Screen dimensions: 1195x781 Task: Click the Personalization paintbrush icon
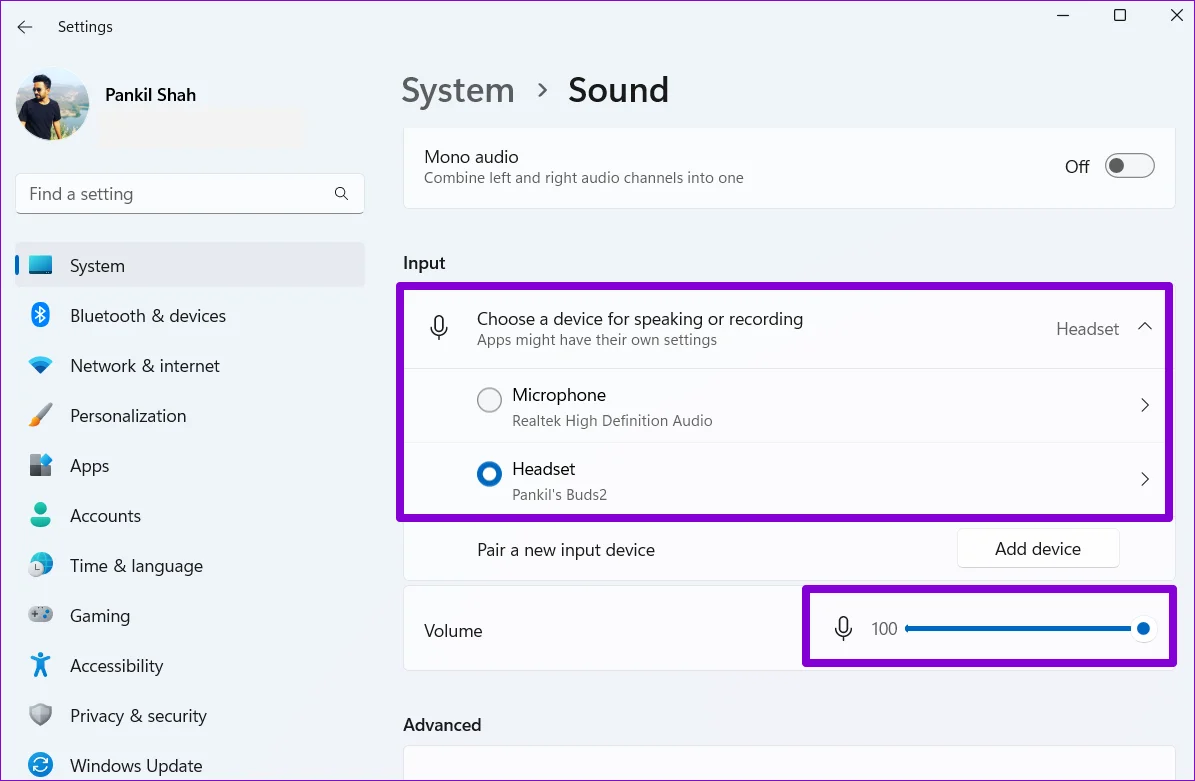coord(40,416)
